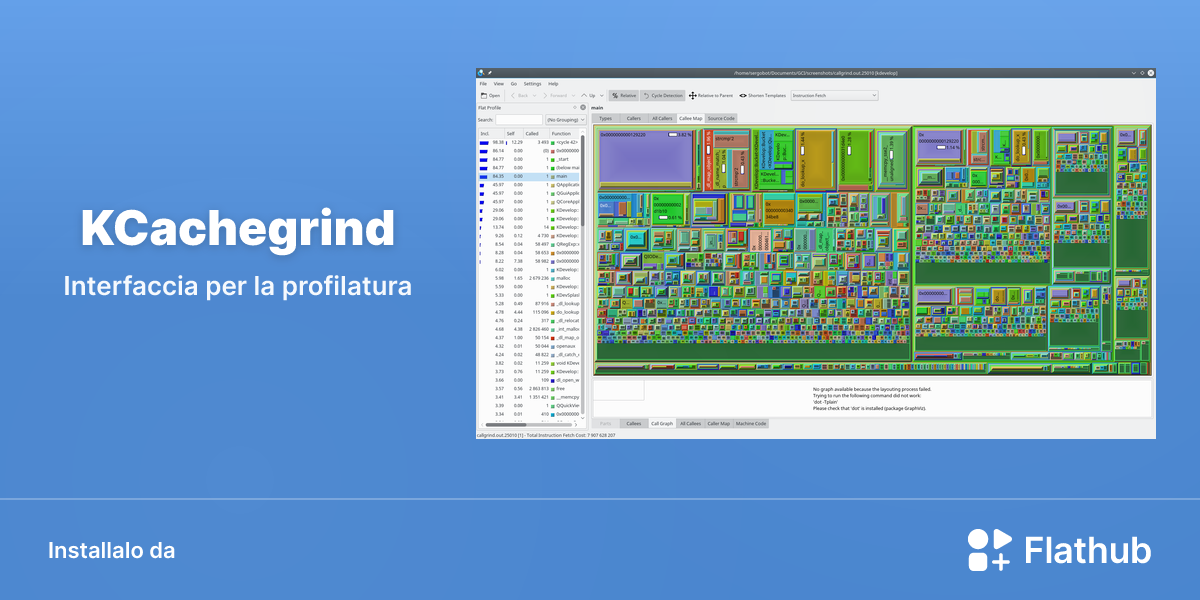Open the Instruction Fetch event type dropdown

click(x=834, y=95)
